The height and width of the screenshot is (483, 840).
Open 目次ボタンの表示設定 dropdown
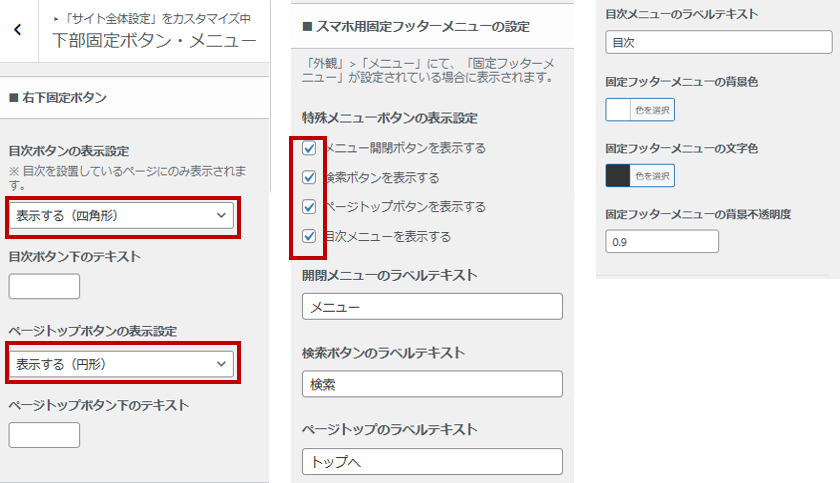point(122,216)
